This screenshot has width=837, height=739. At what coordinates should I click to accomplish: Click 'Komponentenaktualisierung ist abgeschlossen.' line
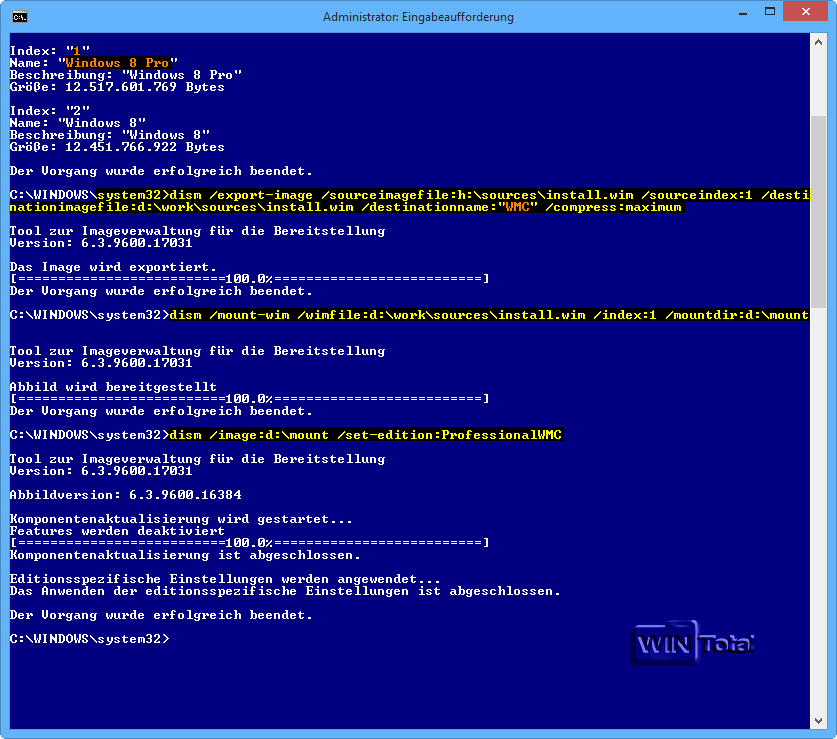[x=185, y=555]
